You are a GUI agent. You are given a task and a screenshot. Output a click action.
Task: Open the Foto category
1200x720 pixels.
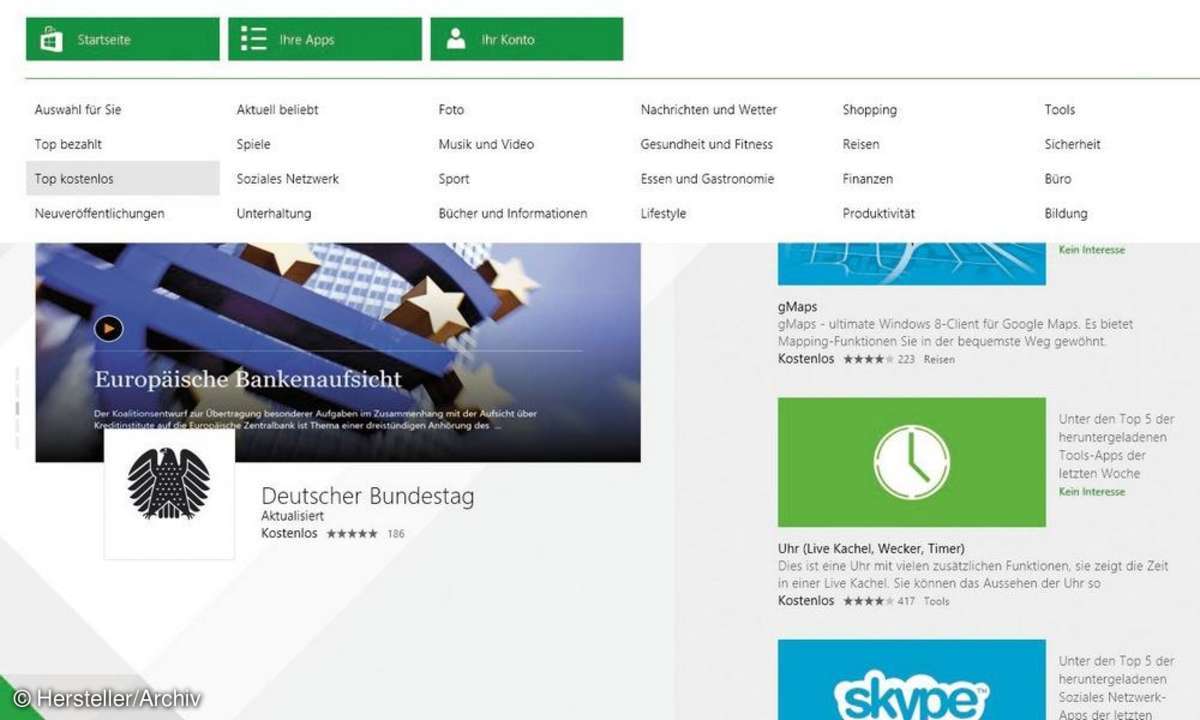(x=451, y=110)
